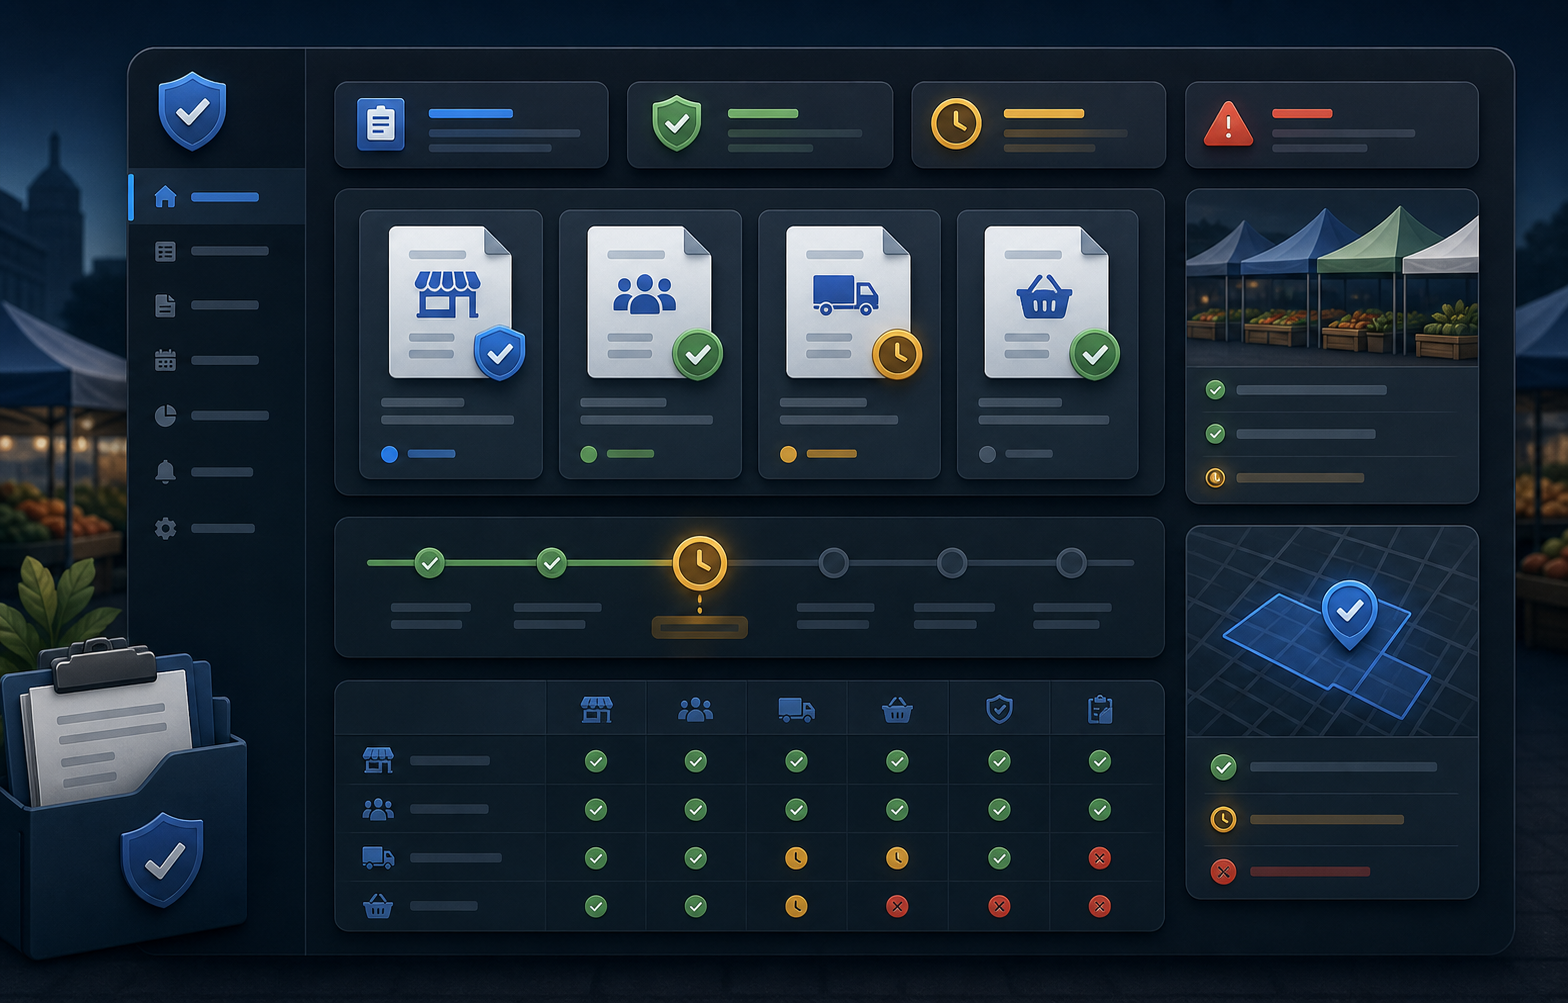
Task: Select the first grey pending timeline step
Action: point(833,563)
